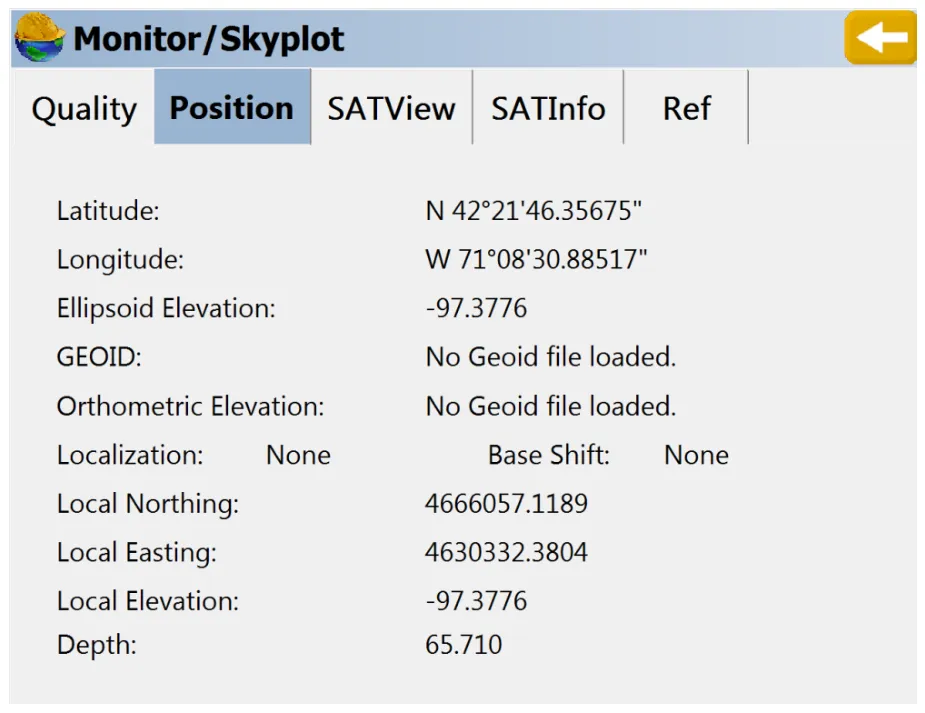Click the Localization value None
Screen dimensions: 925x713
coord(298,455)
